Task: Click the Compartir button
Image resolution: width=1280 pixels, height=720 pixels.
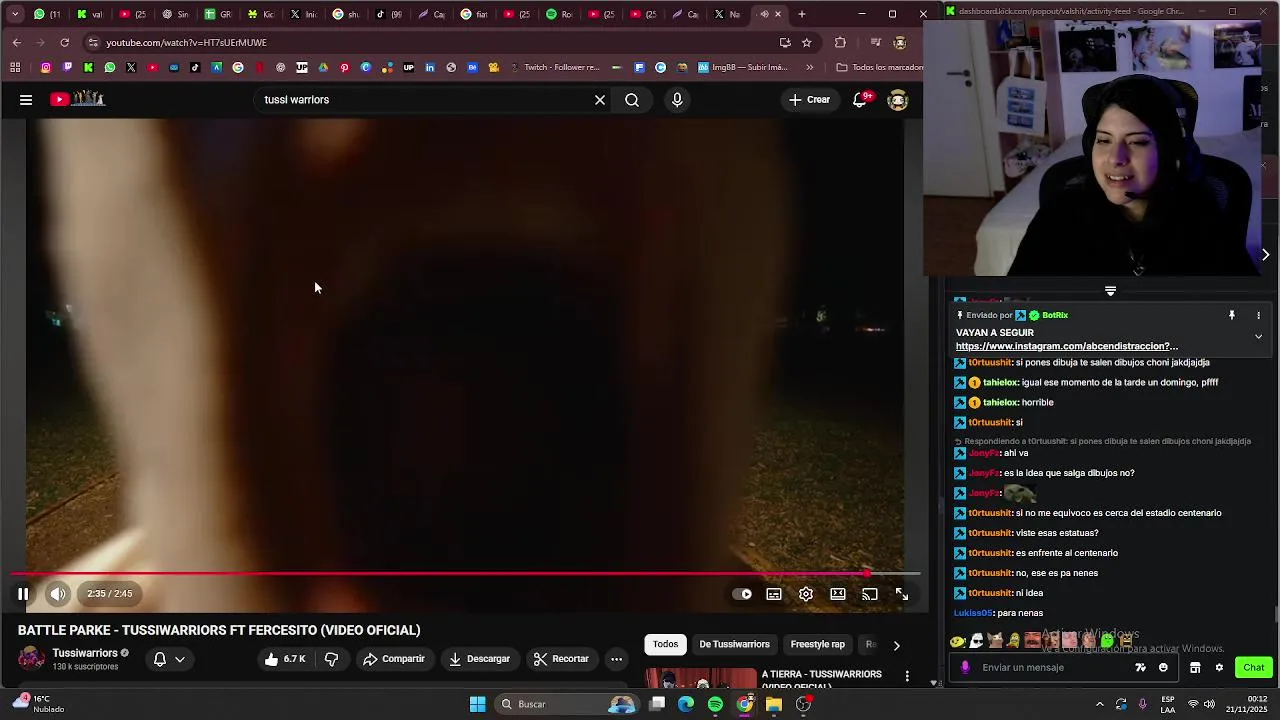Action: pyautogui.click(x=394, y=659)
